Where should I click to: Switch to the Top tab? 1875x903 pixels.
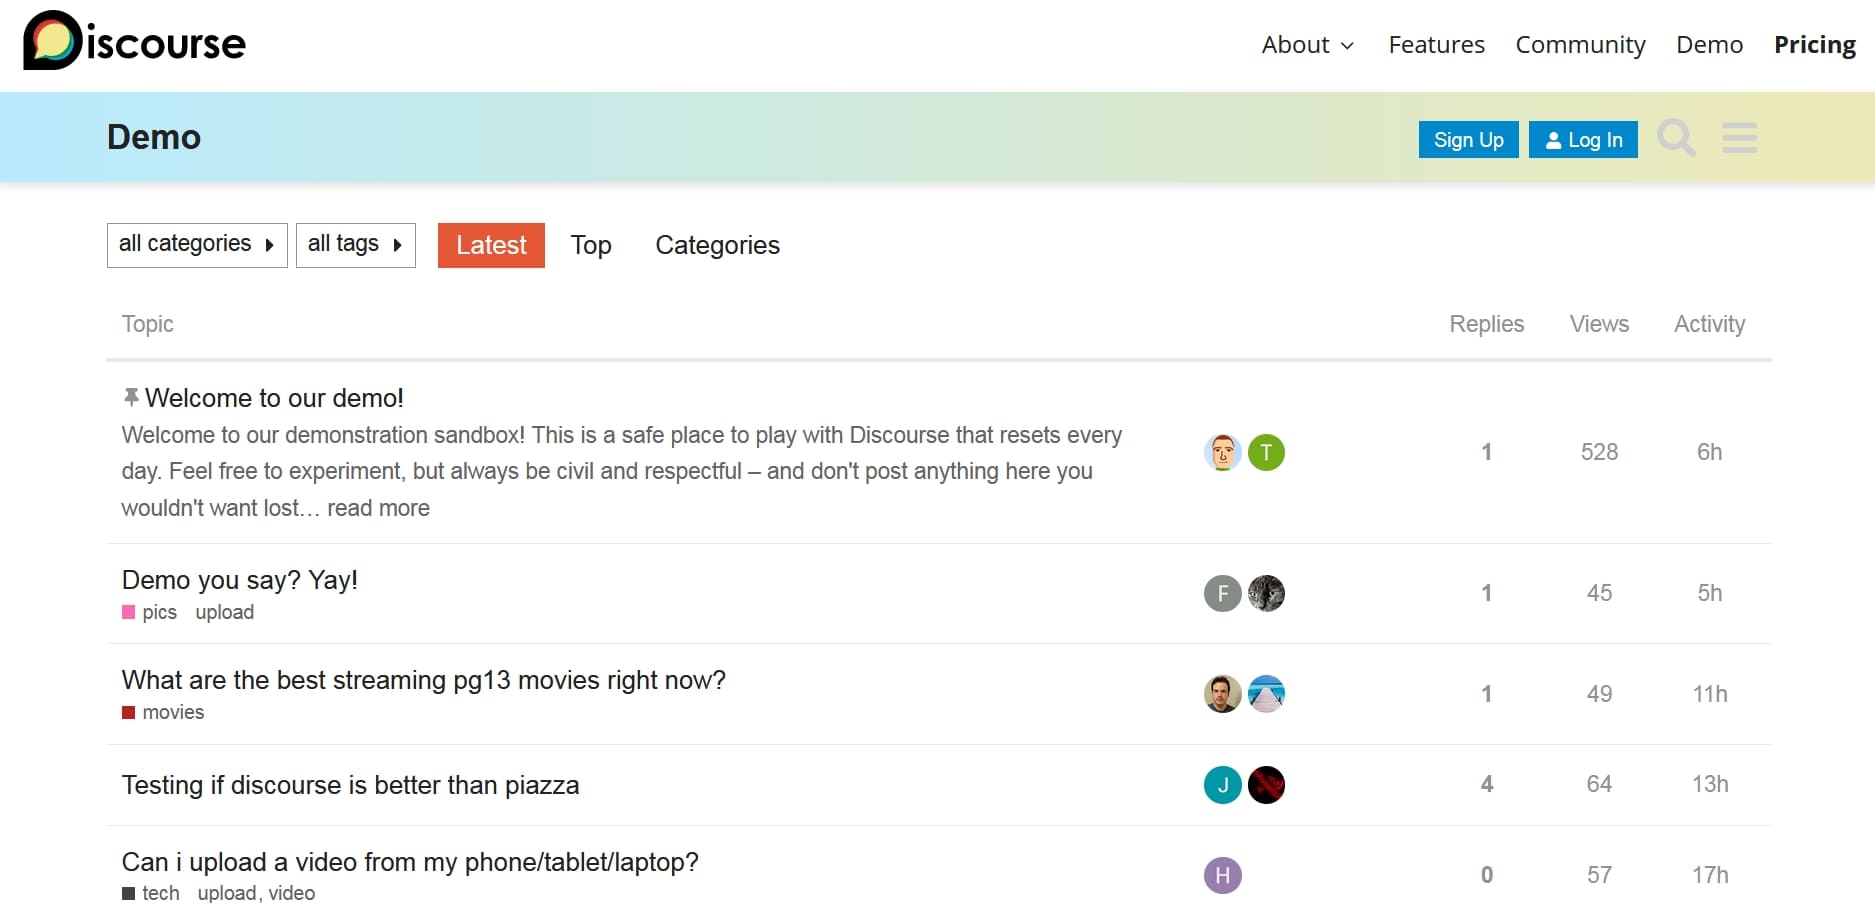tap(591, 245)
